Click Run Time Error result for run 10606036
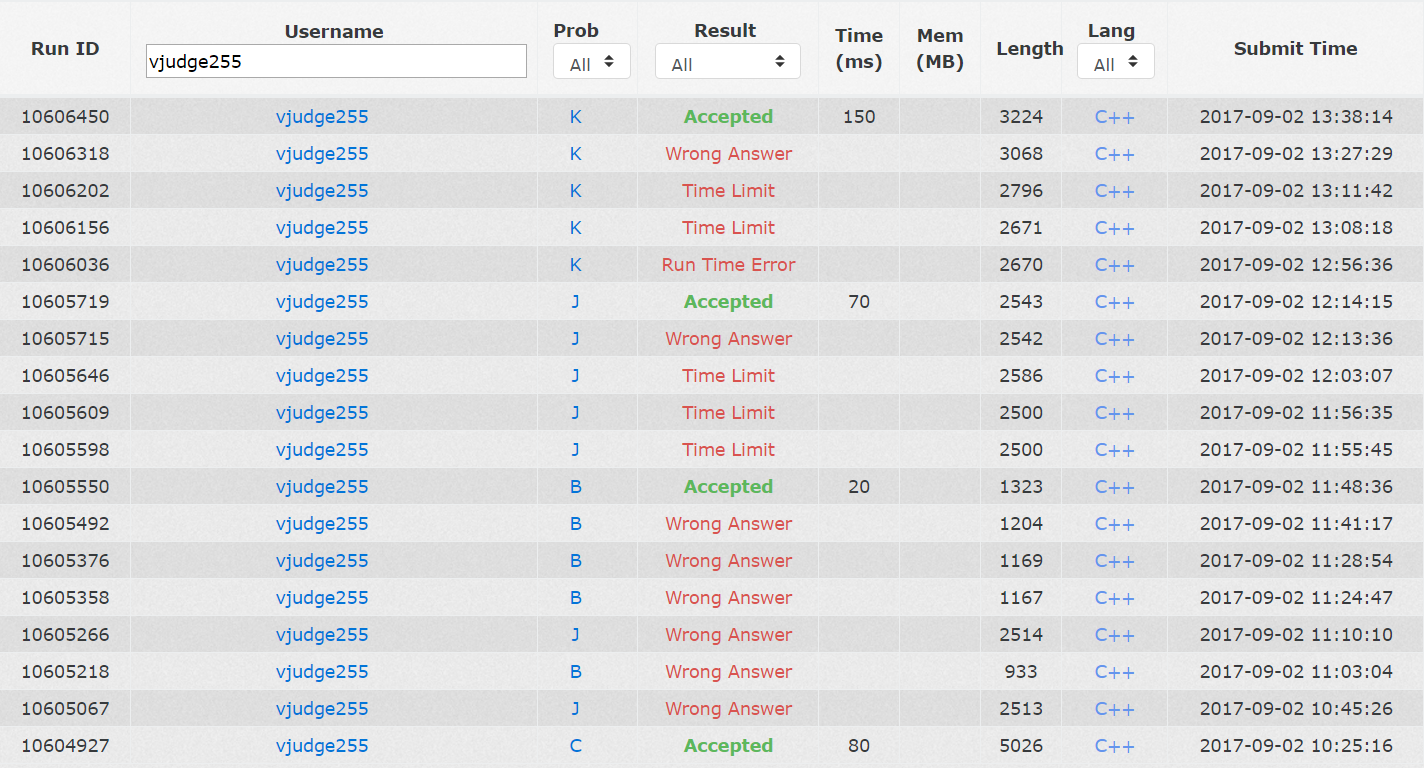 pos(728,265)
